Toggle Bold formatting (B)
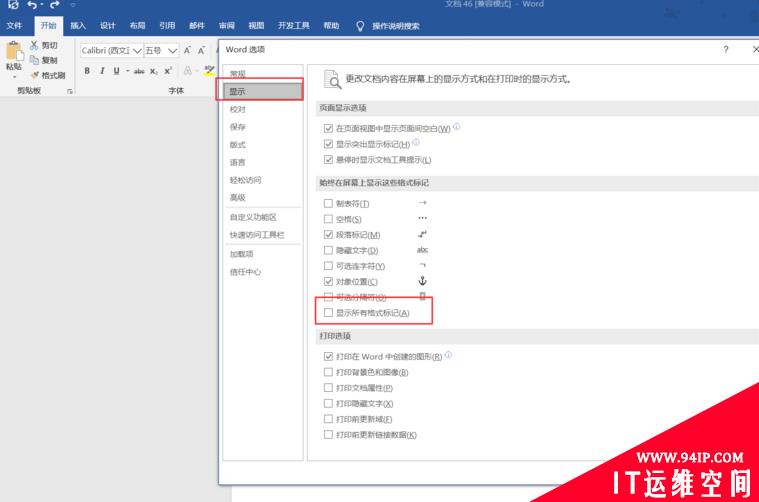Viewport: 759px width, 502px height. point(87,71)
